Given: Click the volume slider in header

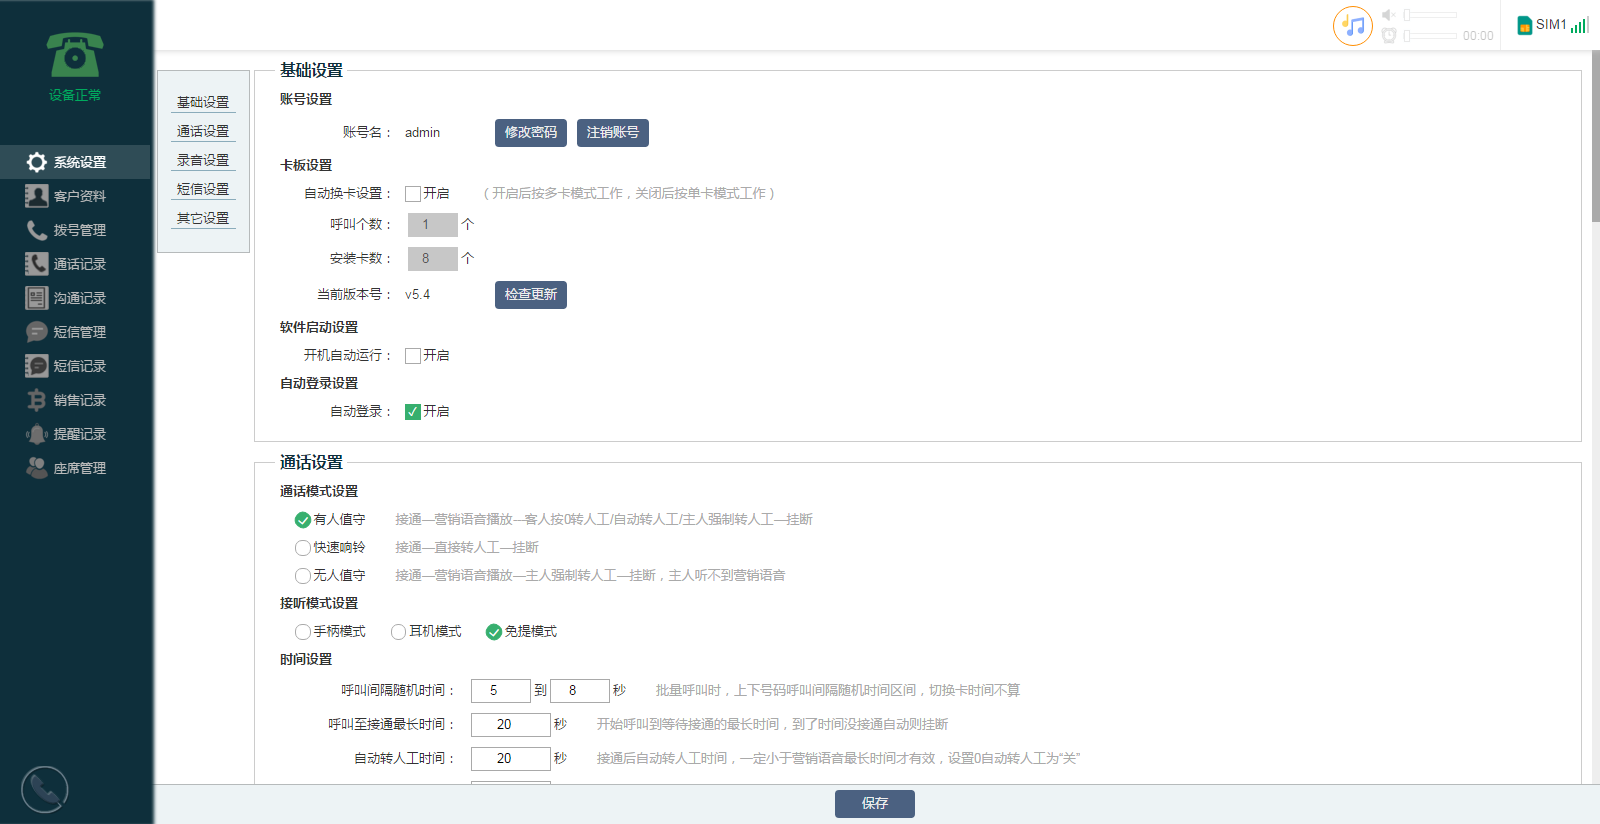Looking at the screenshot, I should (x=1431, y=15).
